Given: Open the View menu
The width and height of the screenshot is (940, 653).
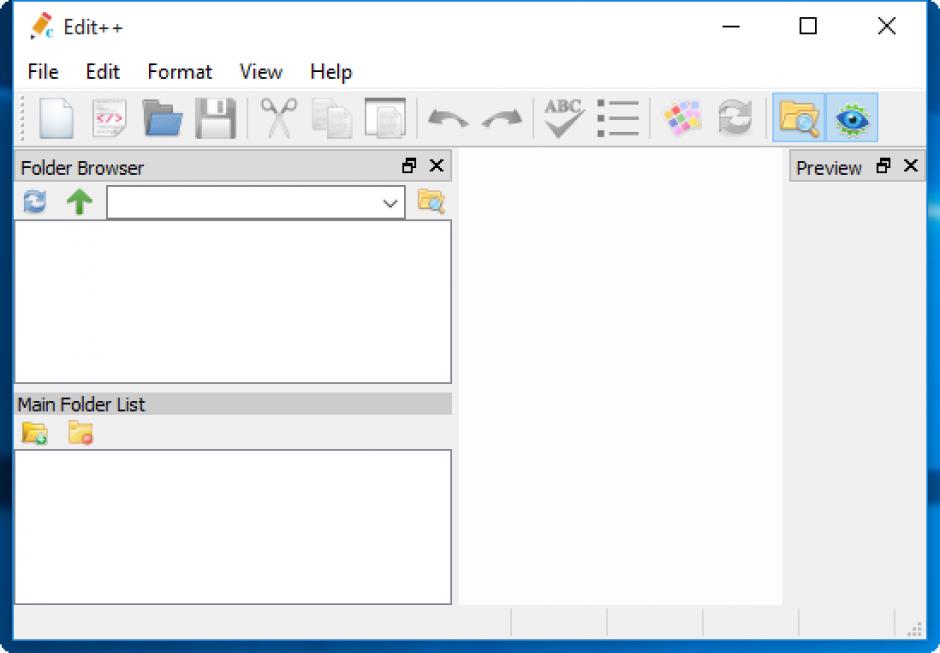Looking at the screenshot, I should coord(261,72).
